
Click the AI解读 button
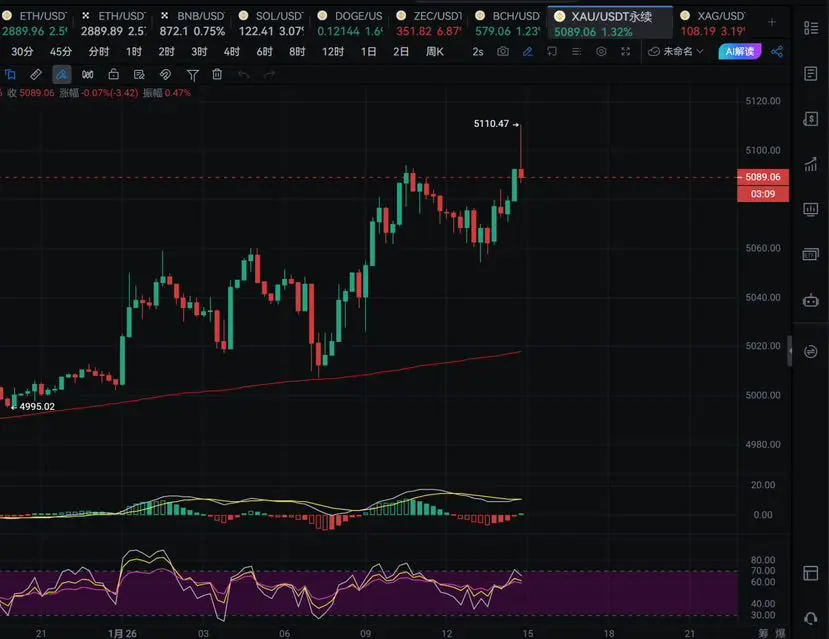click(740, 51)
